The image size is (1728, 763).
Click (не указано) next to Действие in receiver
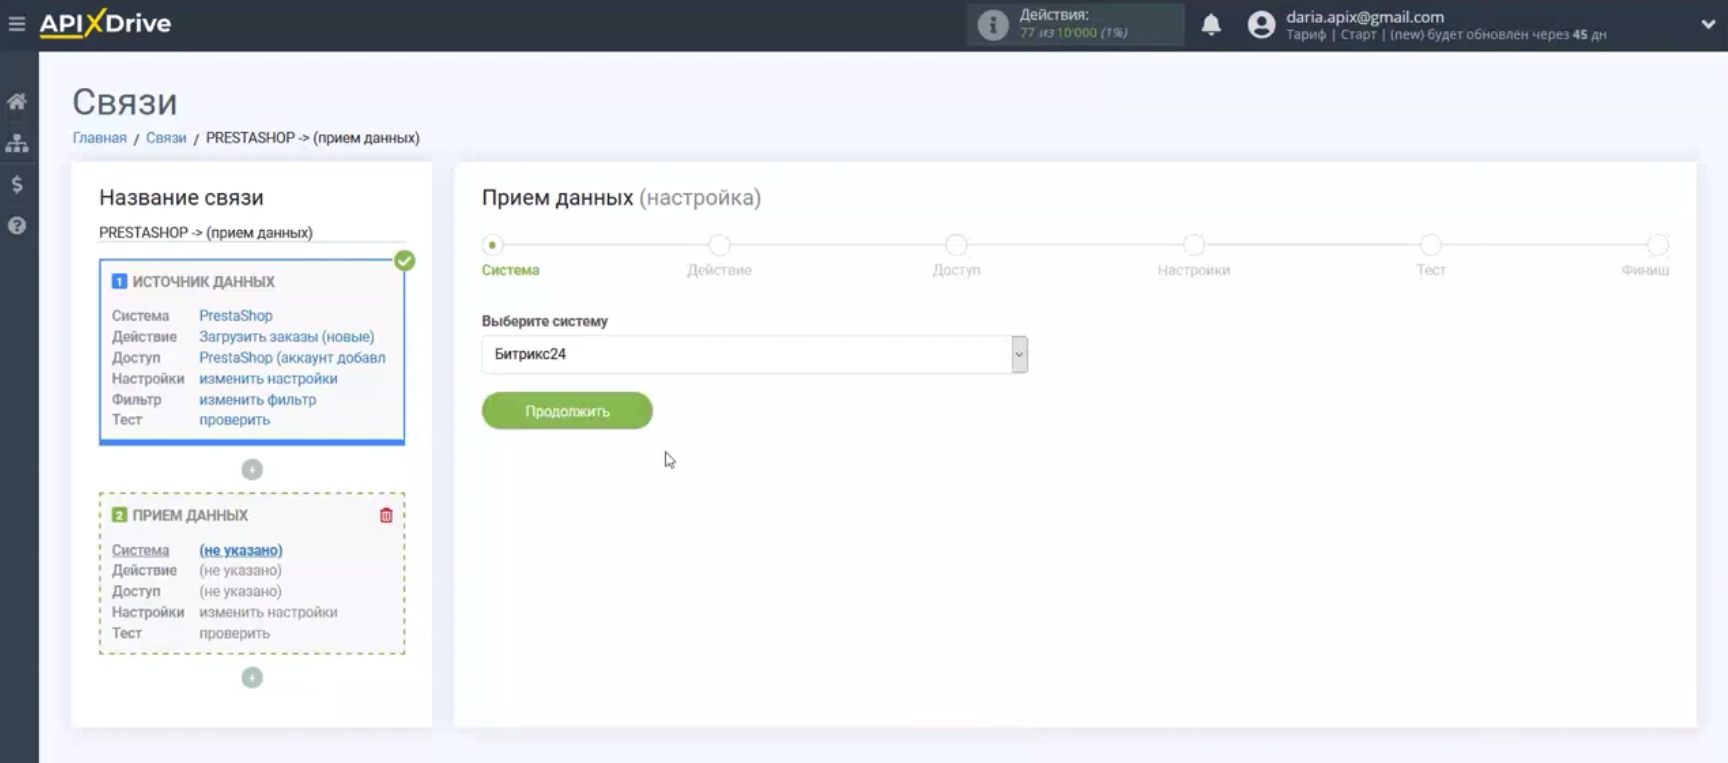tap(240, 570)
